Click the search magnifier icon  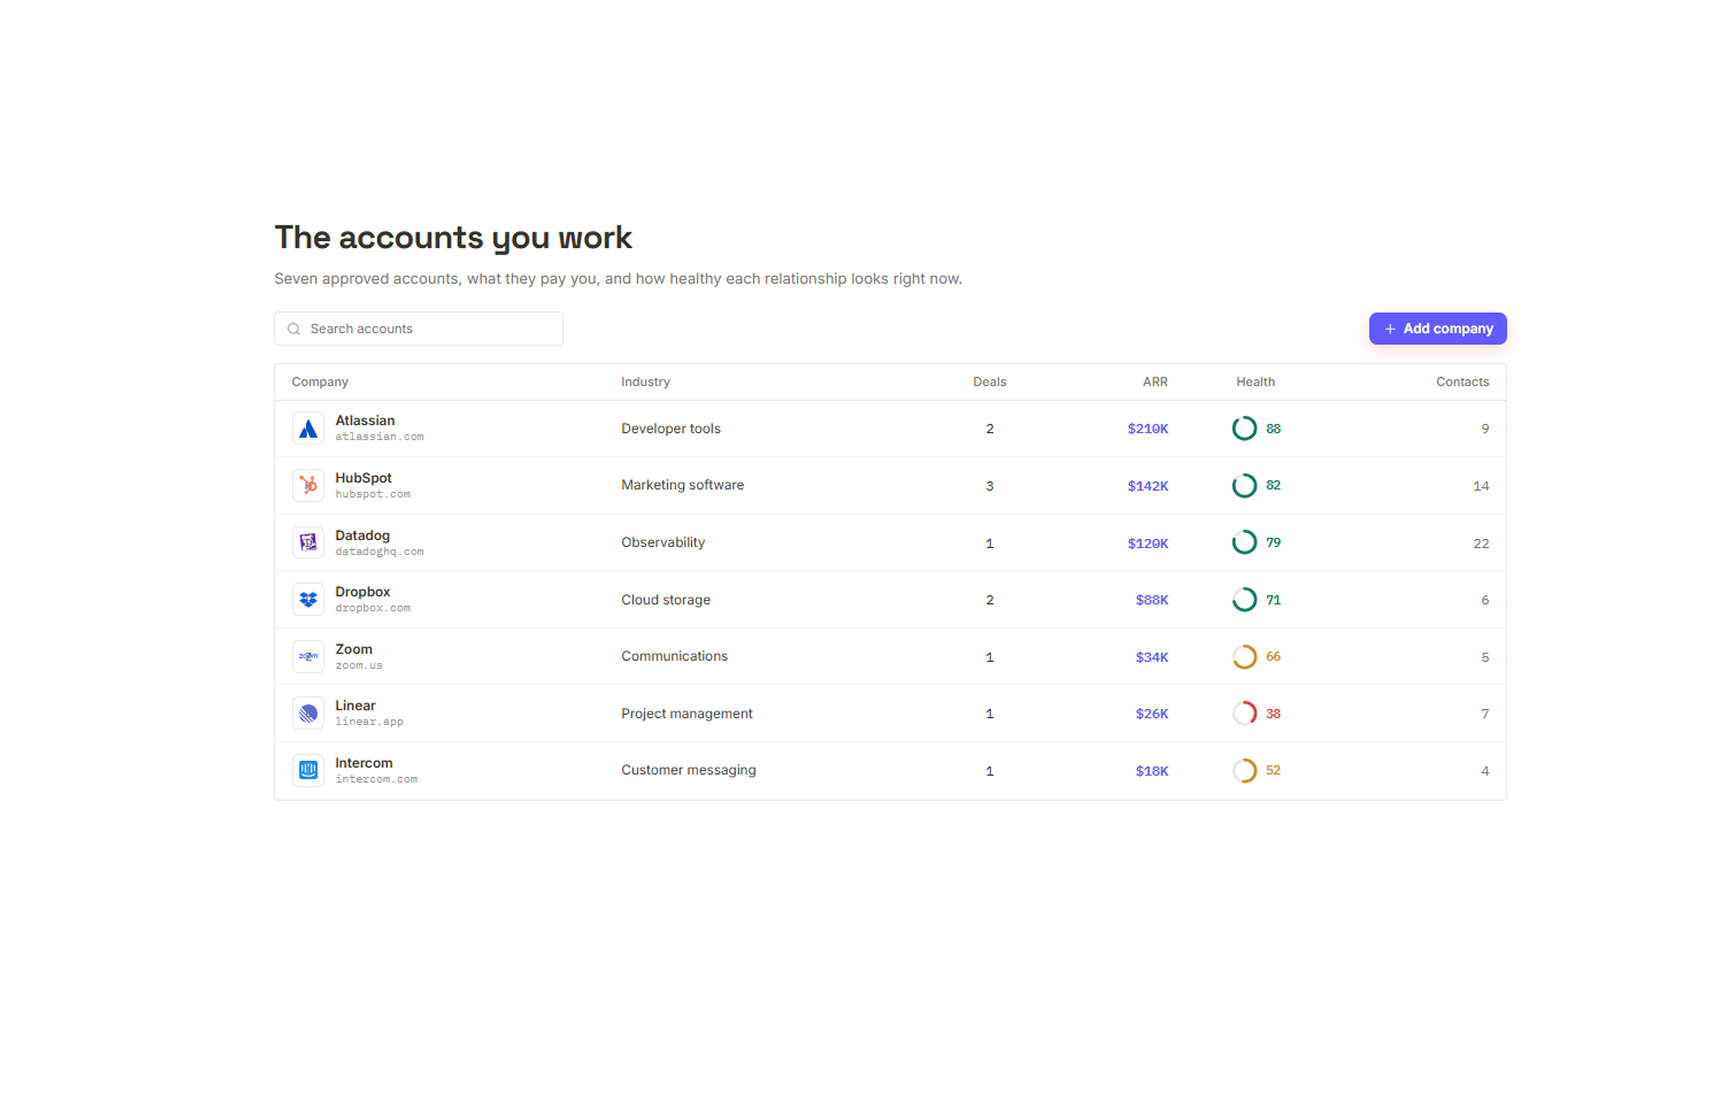click(x=294, y=329)
